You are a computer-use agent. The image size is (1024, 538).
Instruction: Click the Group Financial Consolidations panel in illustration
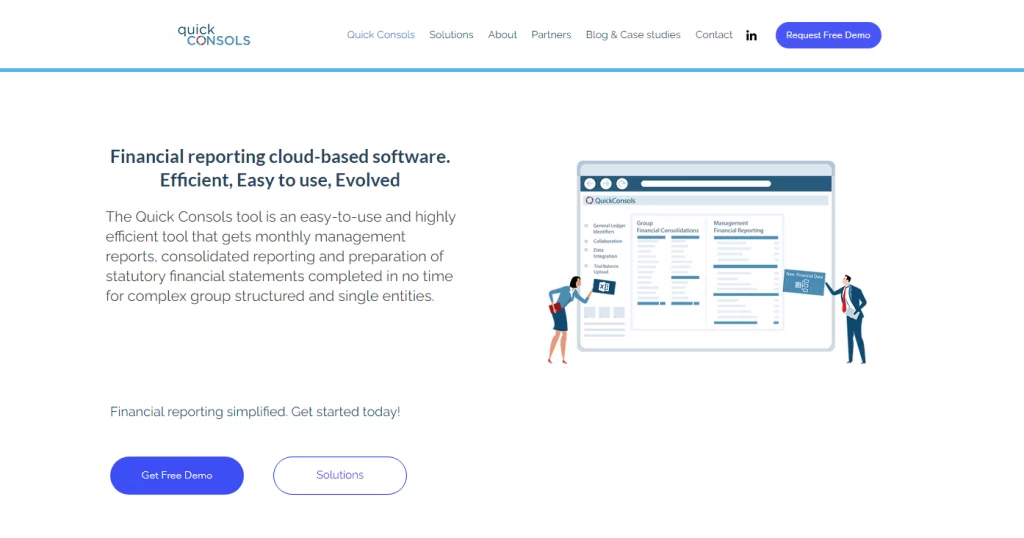[668, 265]
